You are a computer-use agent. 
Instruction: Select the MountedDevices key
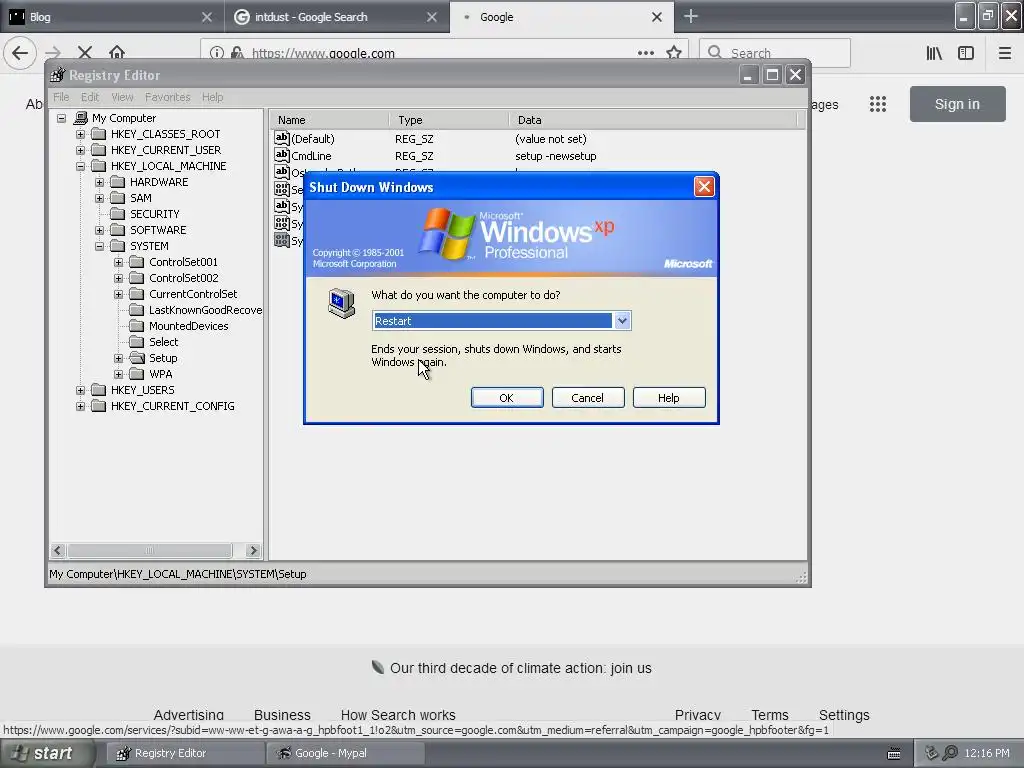tap(188, 326)
